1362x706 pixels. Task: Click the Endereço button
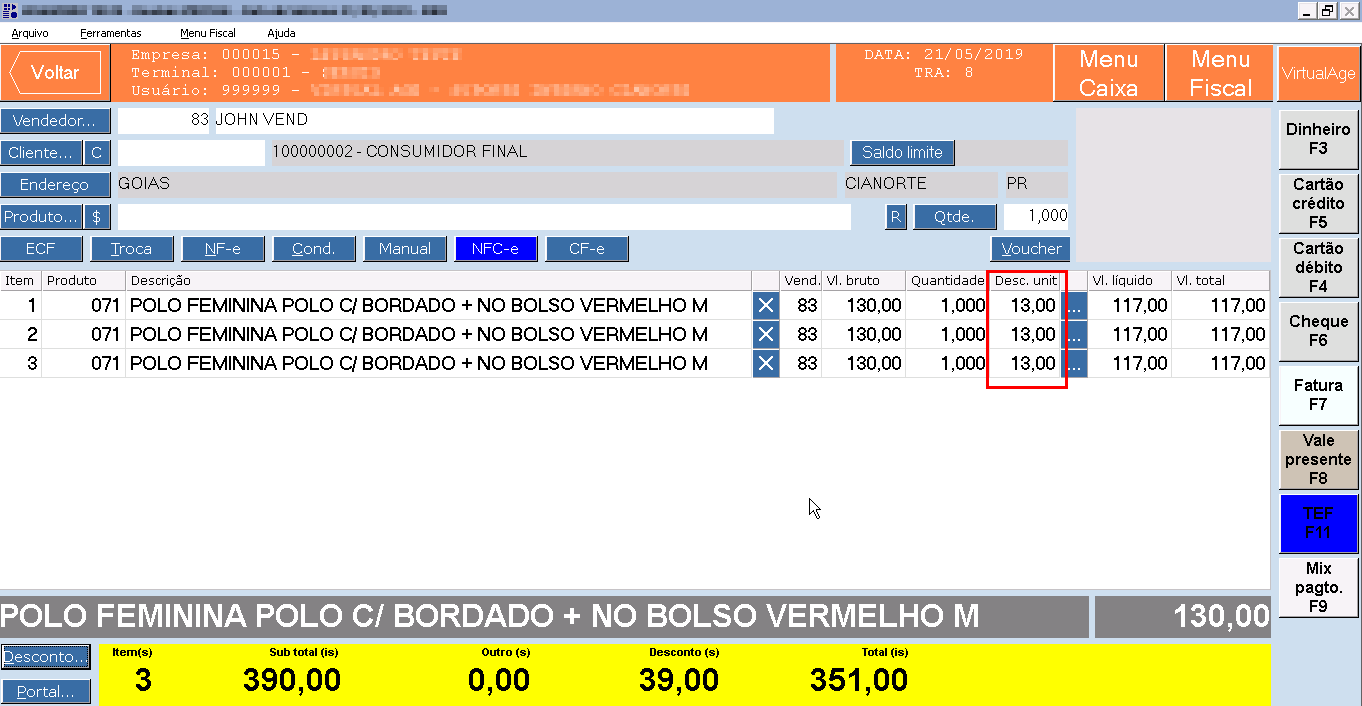pyautogui.click(x=55, y=185)
